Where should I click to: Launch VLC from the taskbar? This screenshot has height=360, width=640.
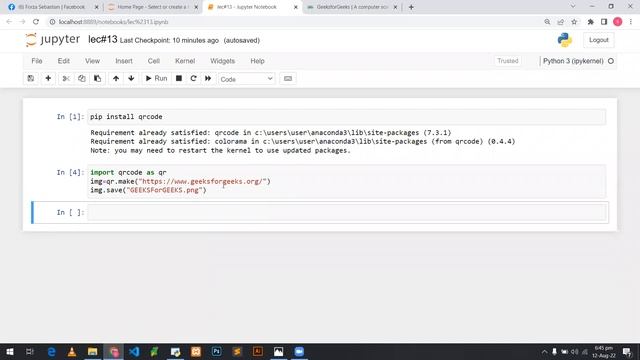point(72,351)
